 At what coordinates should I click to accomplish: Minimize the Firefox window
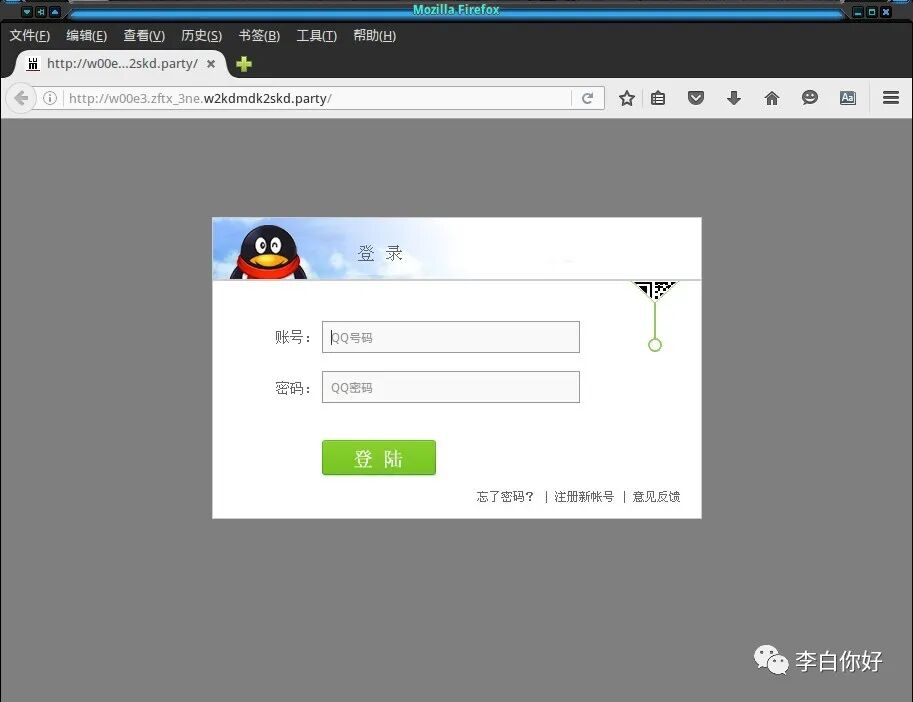coord(858,12)
